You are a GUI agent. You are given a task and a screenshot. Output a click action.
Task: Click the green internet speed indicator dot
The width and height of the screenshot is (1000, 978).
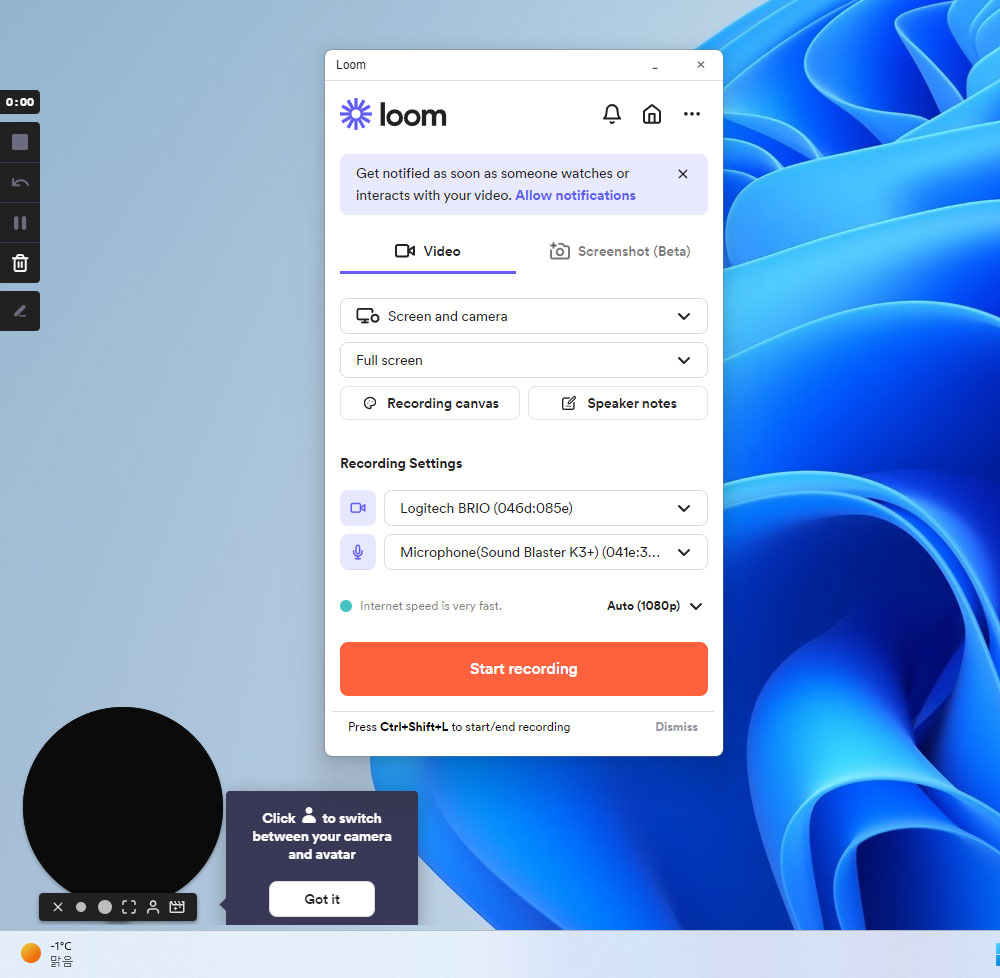point(346,606)
